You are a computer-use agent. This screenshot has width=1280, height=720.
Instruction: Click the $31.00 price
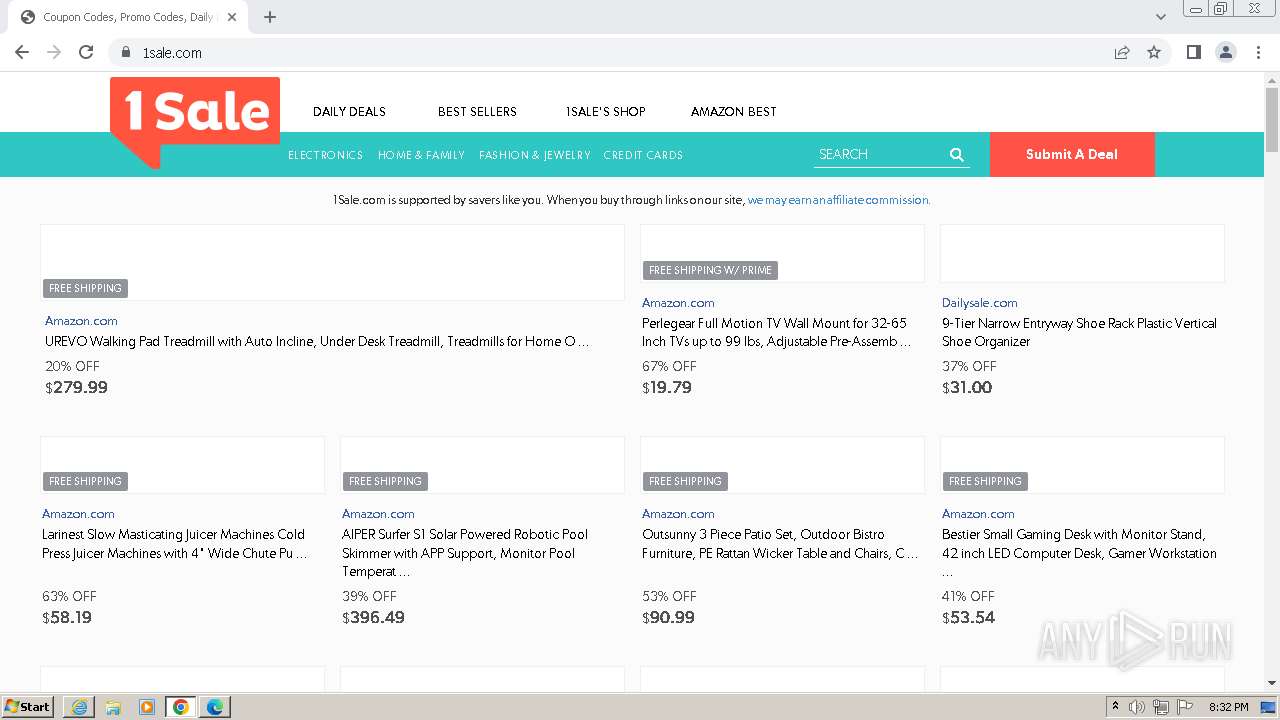pos(967,388)
